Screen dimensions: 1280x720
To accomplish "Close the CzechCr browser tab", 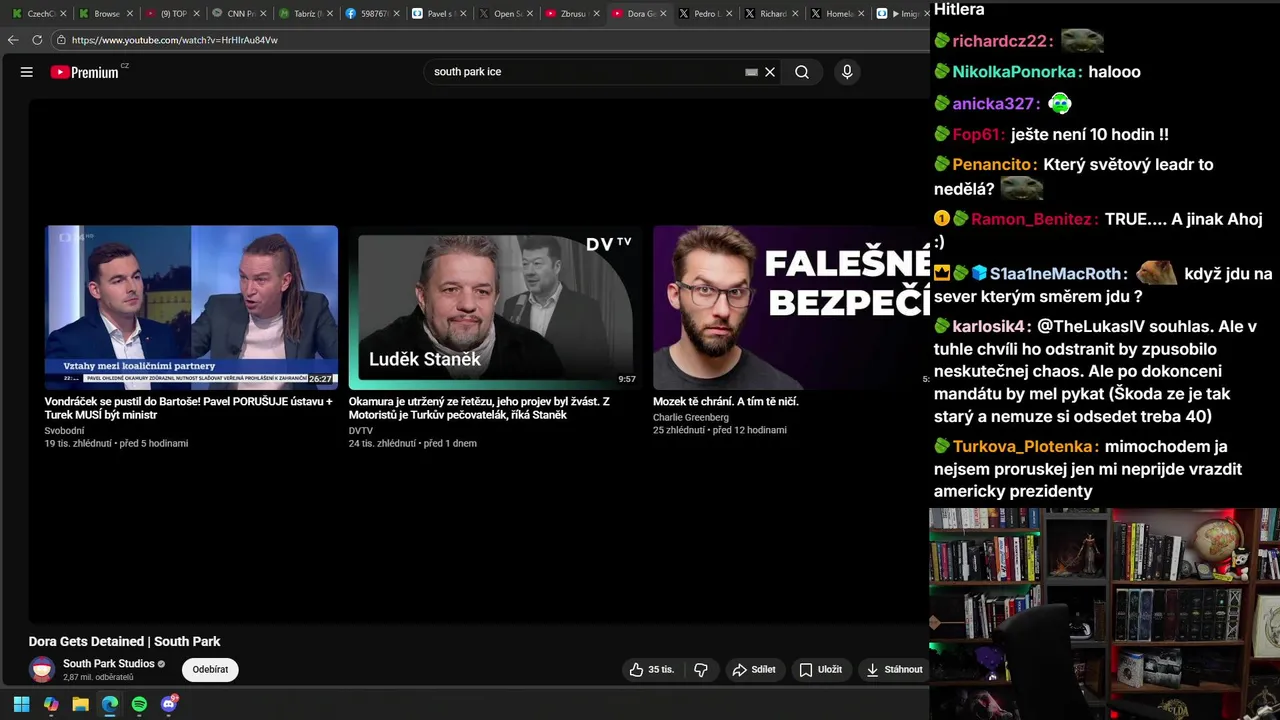I will [x=63, y=14].
